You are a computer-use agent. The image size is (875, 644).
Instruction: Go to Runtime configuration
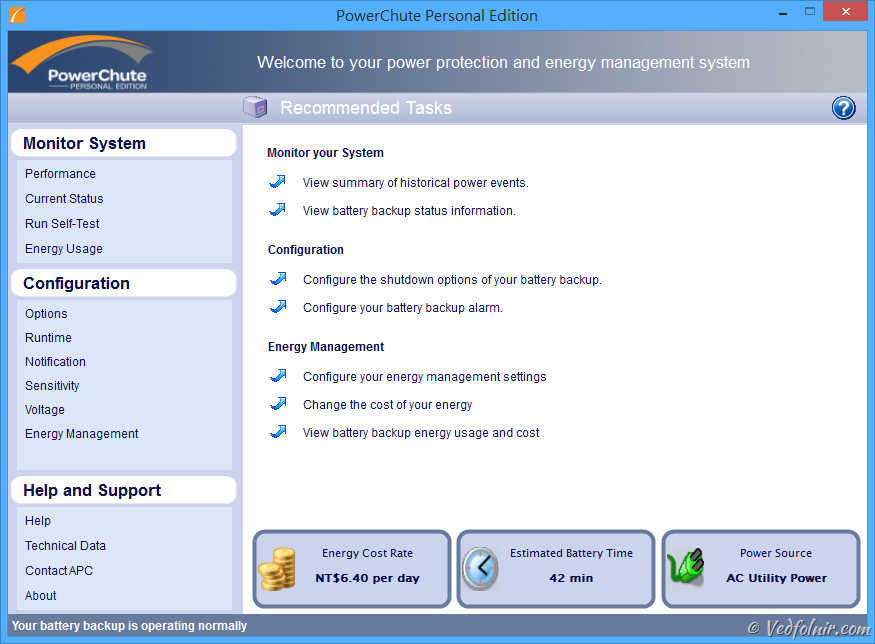48,338
